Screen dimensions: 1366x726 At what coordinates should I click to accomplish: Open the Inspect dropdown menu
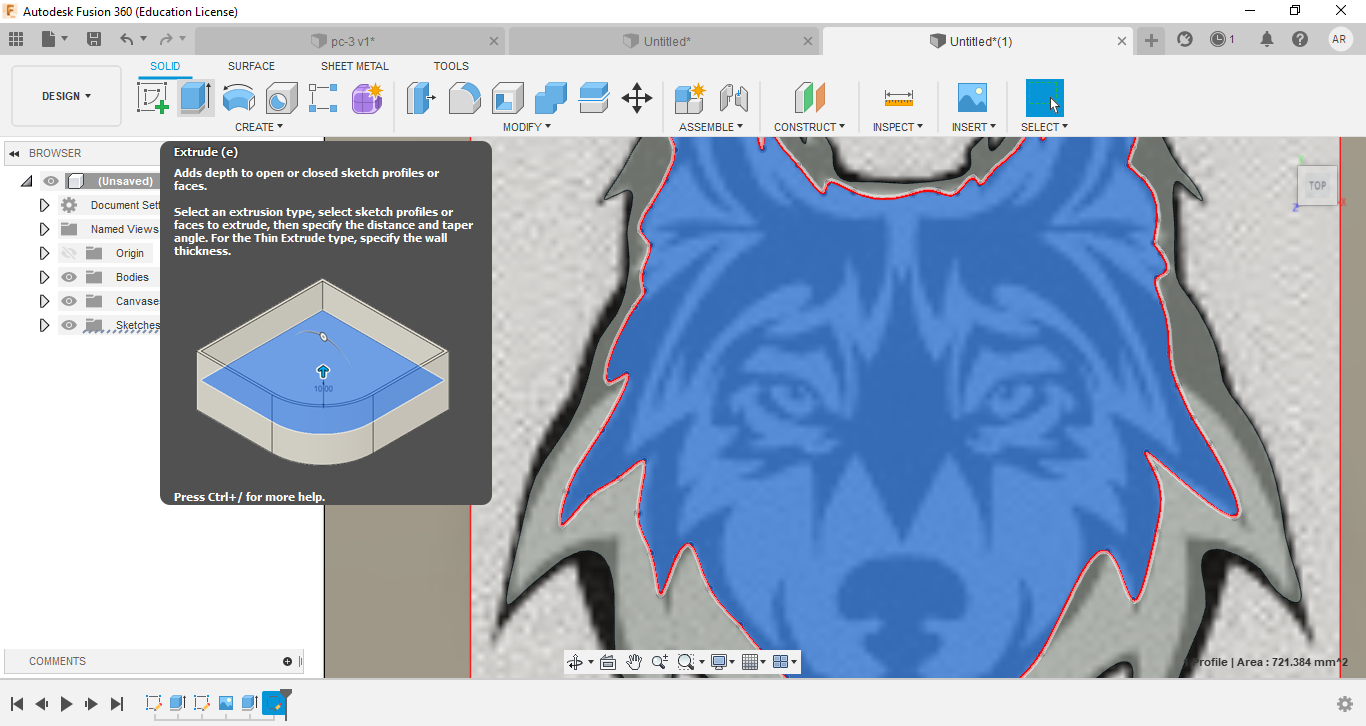point(898,127)
